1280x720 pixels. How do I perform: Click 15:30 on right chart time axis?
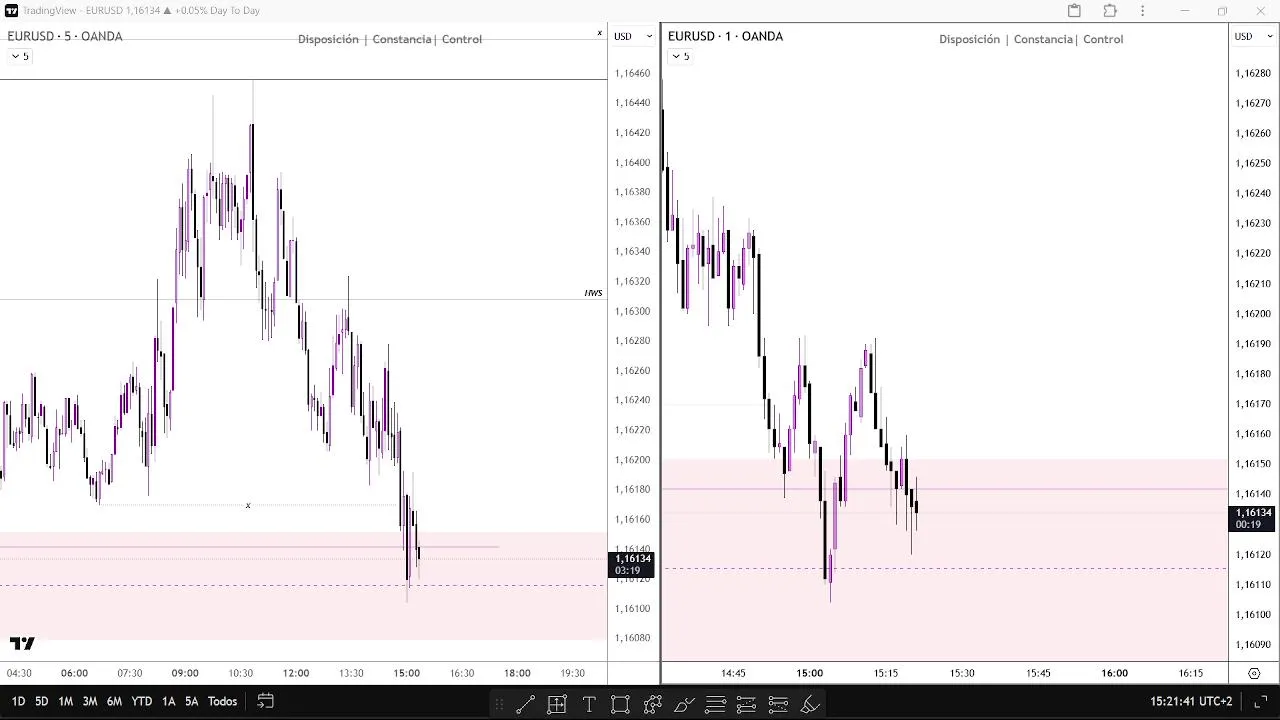[962, 673]
